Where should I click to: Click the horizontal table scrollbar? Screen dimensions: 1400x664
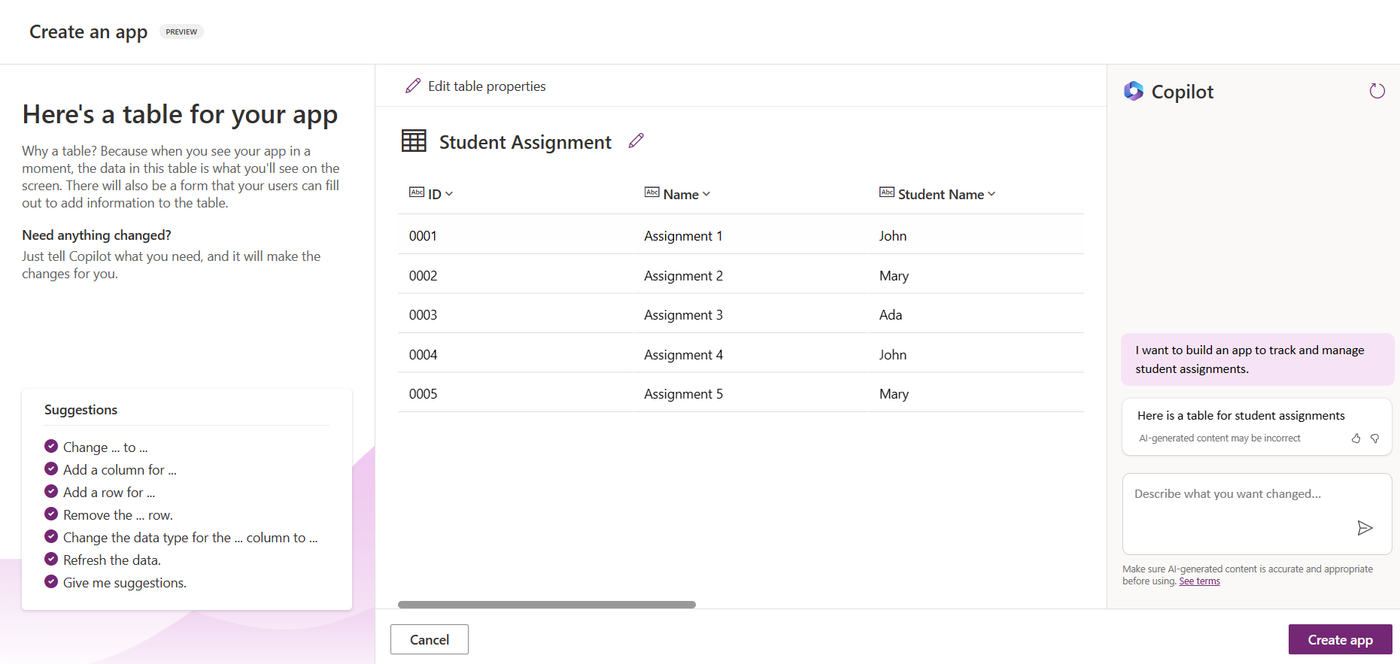(547, 605)
